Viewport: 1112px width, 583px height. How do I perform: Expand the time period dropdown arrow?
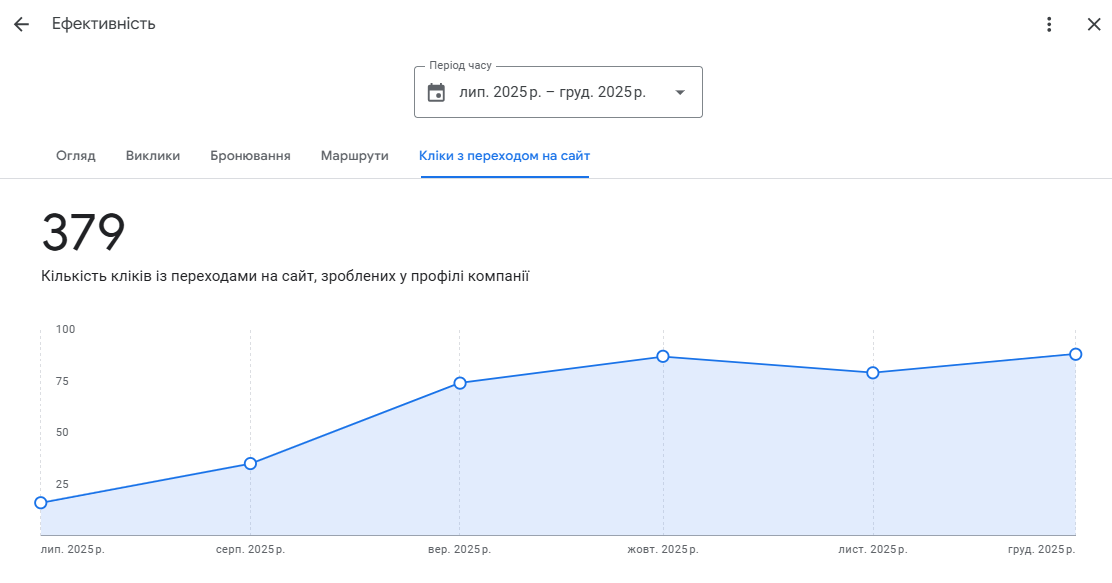point(680,92)
